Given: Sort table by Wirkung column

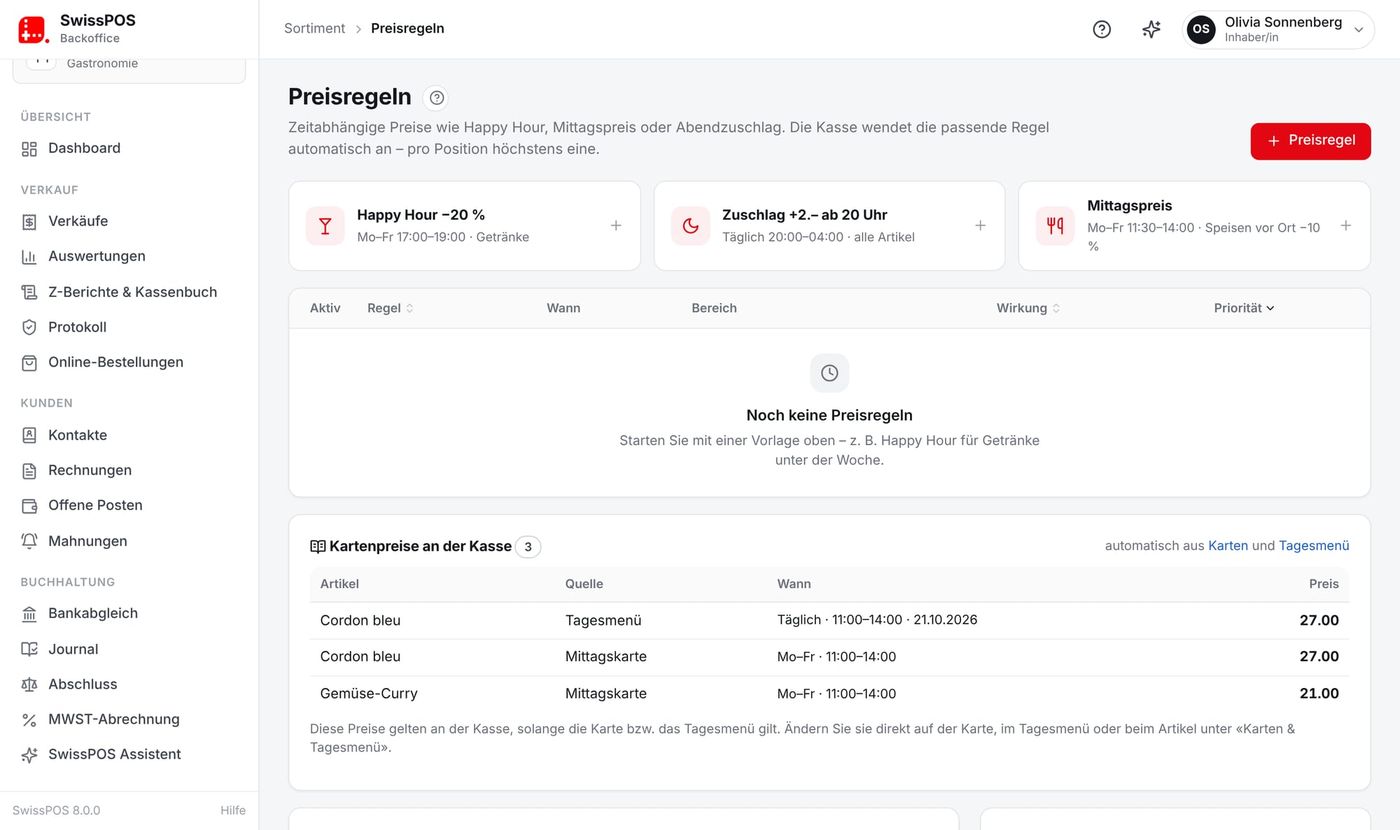Looking at the screenshot, I should pos(1028,308).
